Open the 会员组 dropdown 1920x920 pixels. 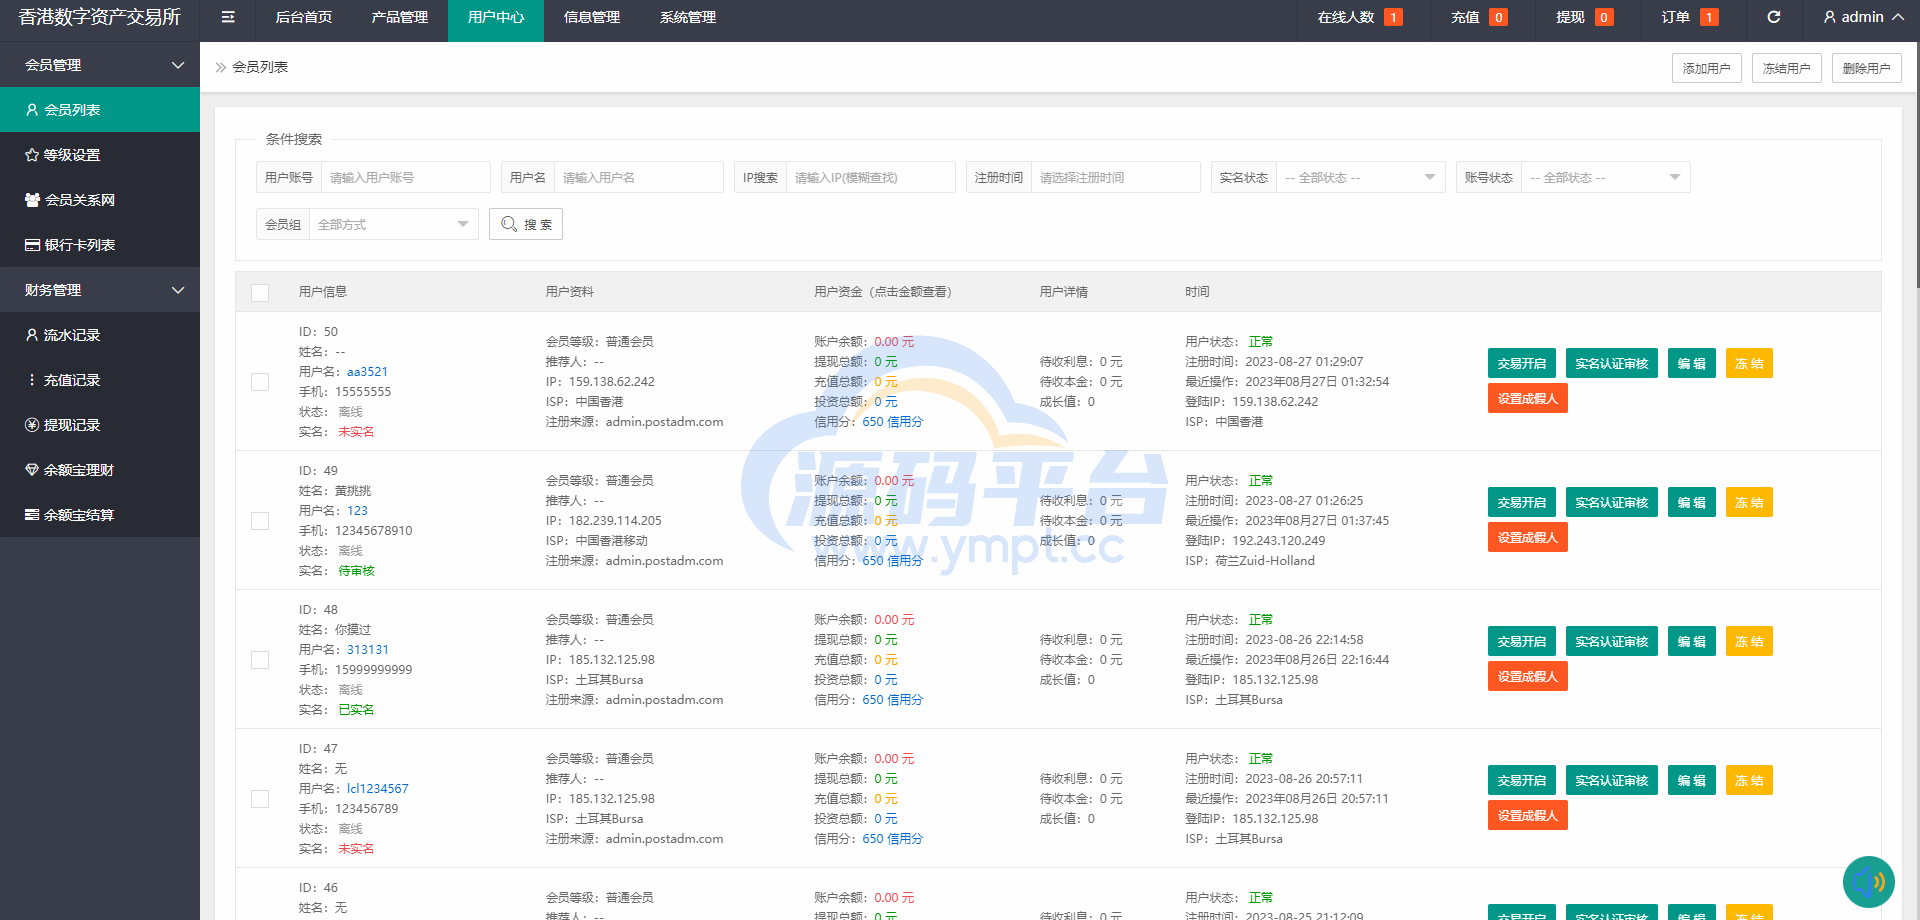[x=393, y=224]
